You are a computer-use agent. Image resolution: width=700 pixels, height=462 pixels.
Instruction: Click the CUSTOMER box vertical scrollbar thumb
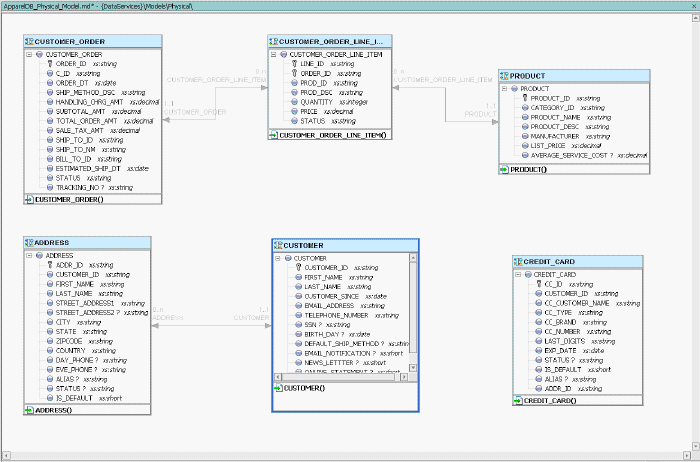(x=413, y=307)
